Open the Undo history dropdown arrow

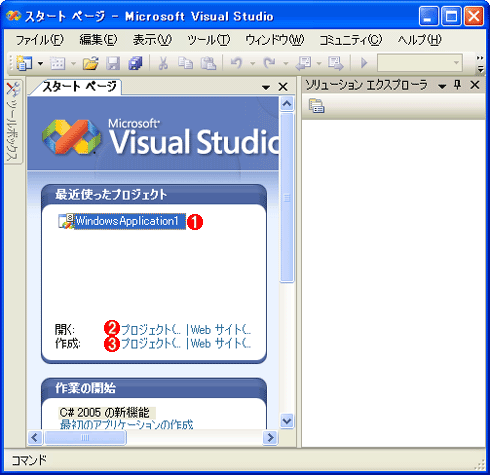pyautogui.click(x=252, y=63)
